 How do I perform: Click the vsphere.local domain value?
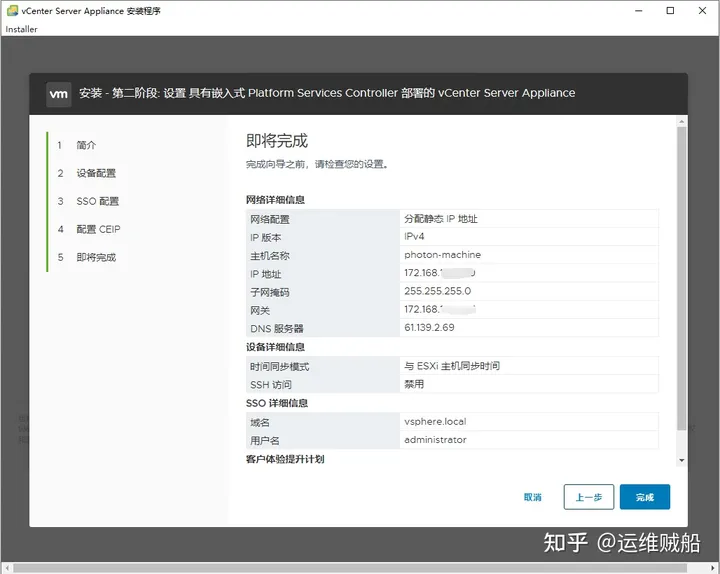pyautogui.click(x=436, y=422)
